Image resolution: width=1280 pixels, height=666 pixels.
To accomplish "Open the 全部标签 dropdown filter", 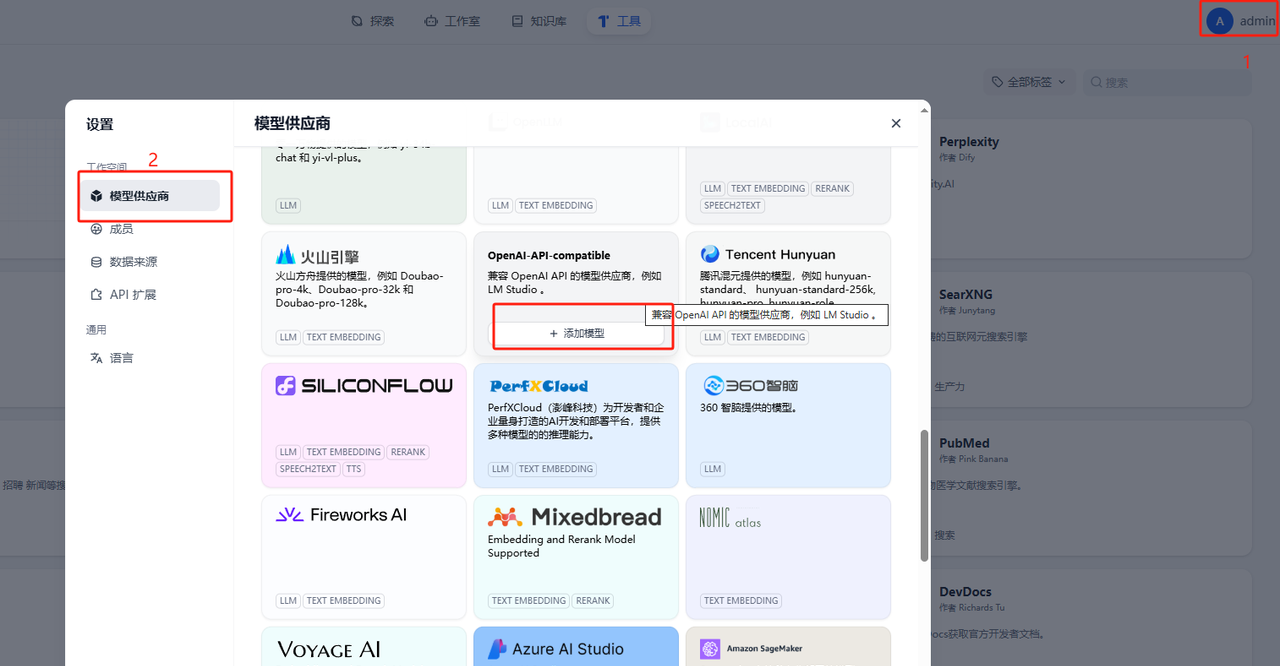I will pos(1028,82).
